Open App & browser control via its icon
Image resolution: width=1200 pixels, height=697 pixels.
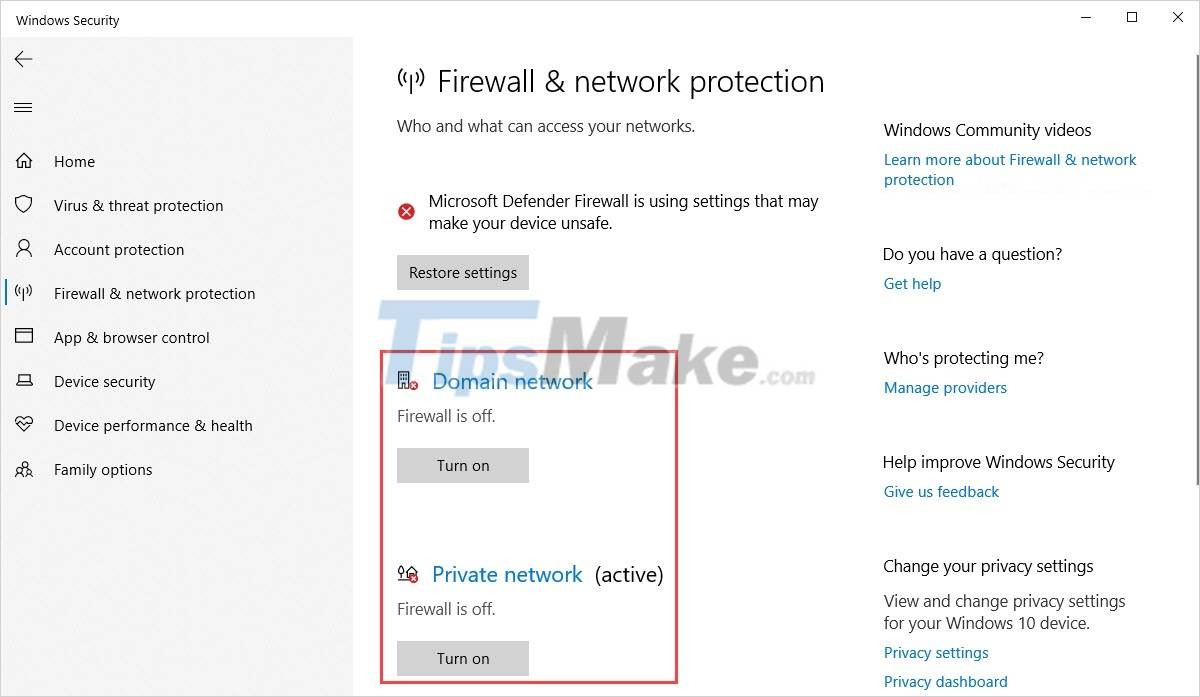24,337
